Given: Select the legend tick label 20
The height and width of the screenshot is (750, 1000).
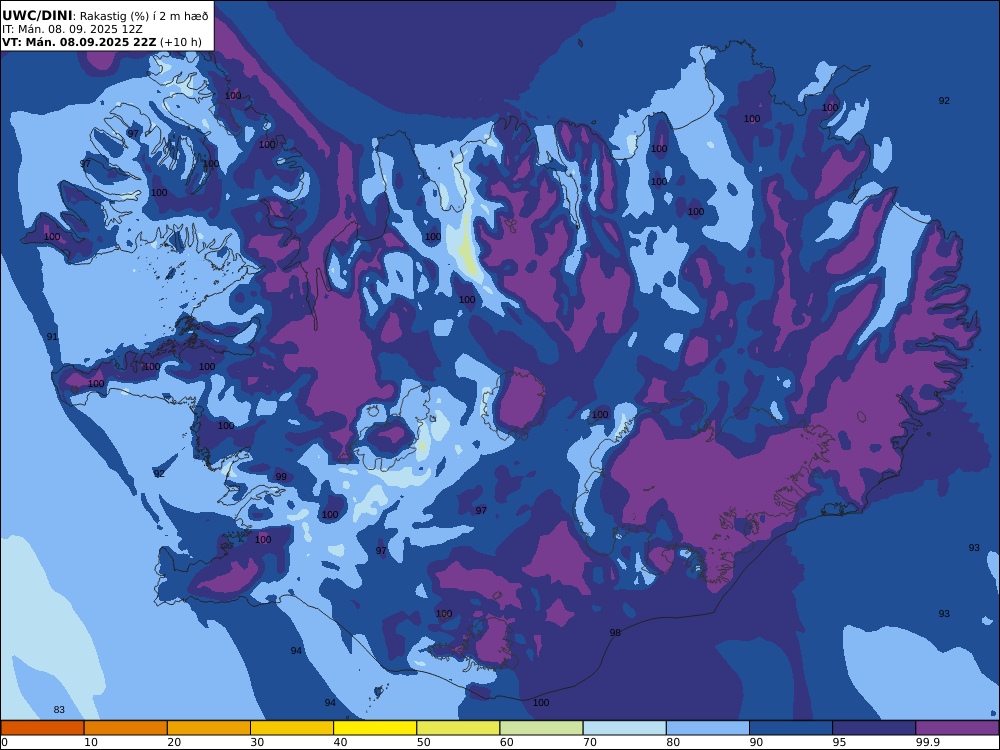Looking at the screenshot, I should pos(174,742).
